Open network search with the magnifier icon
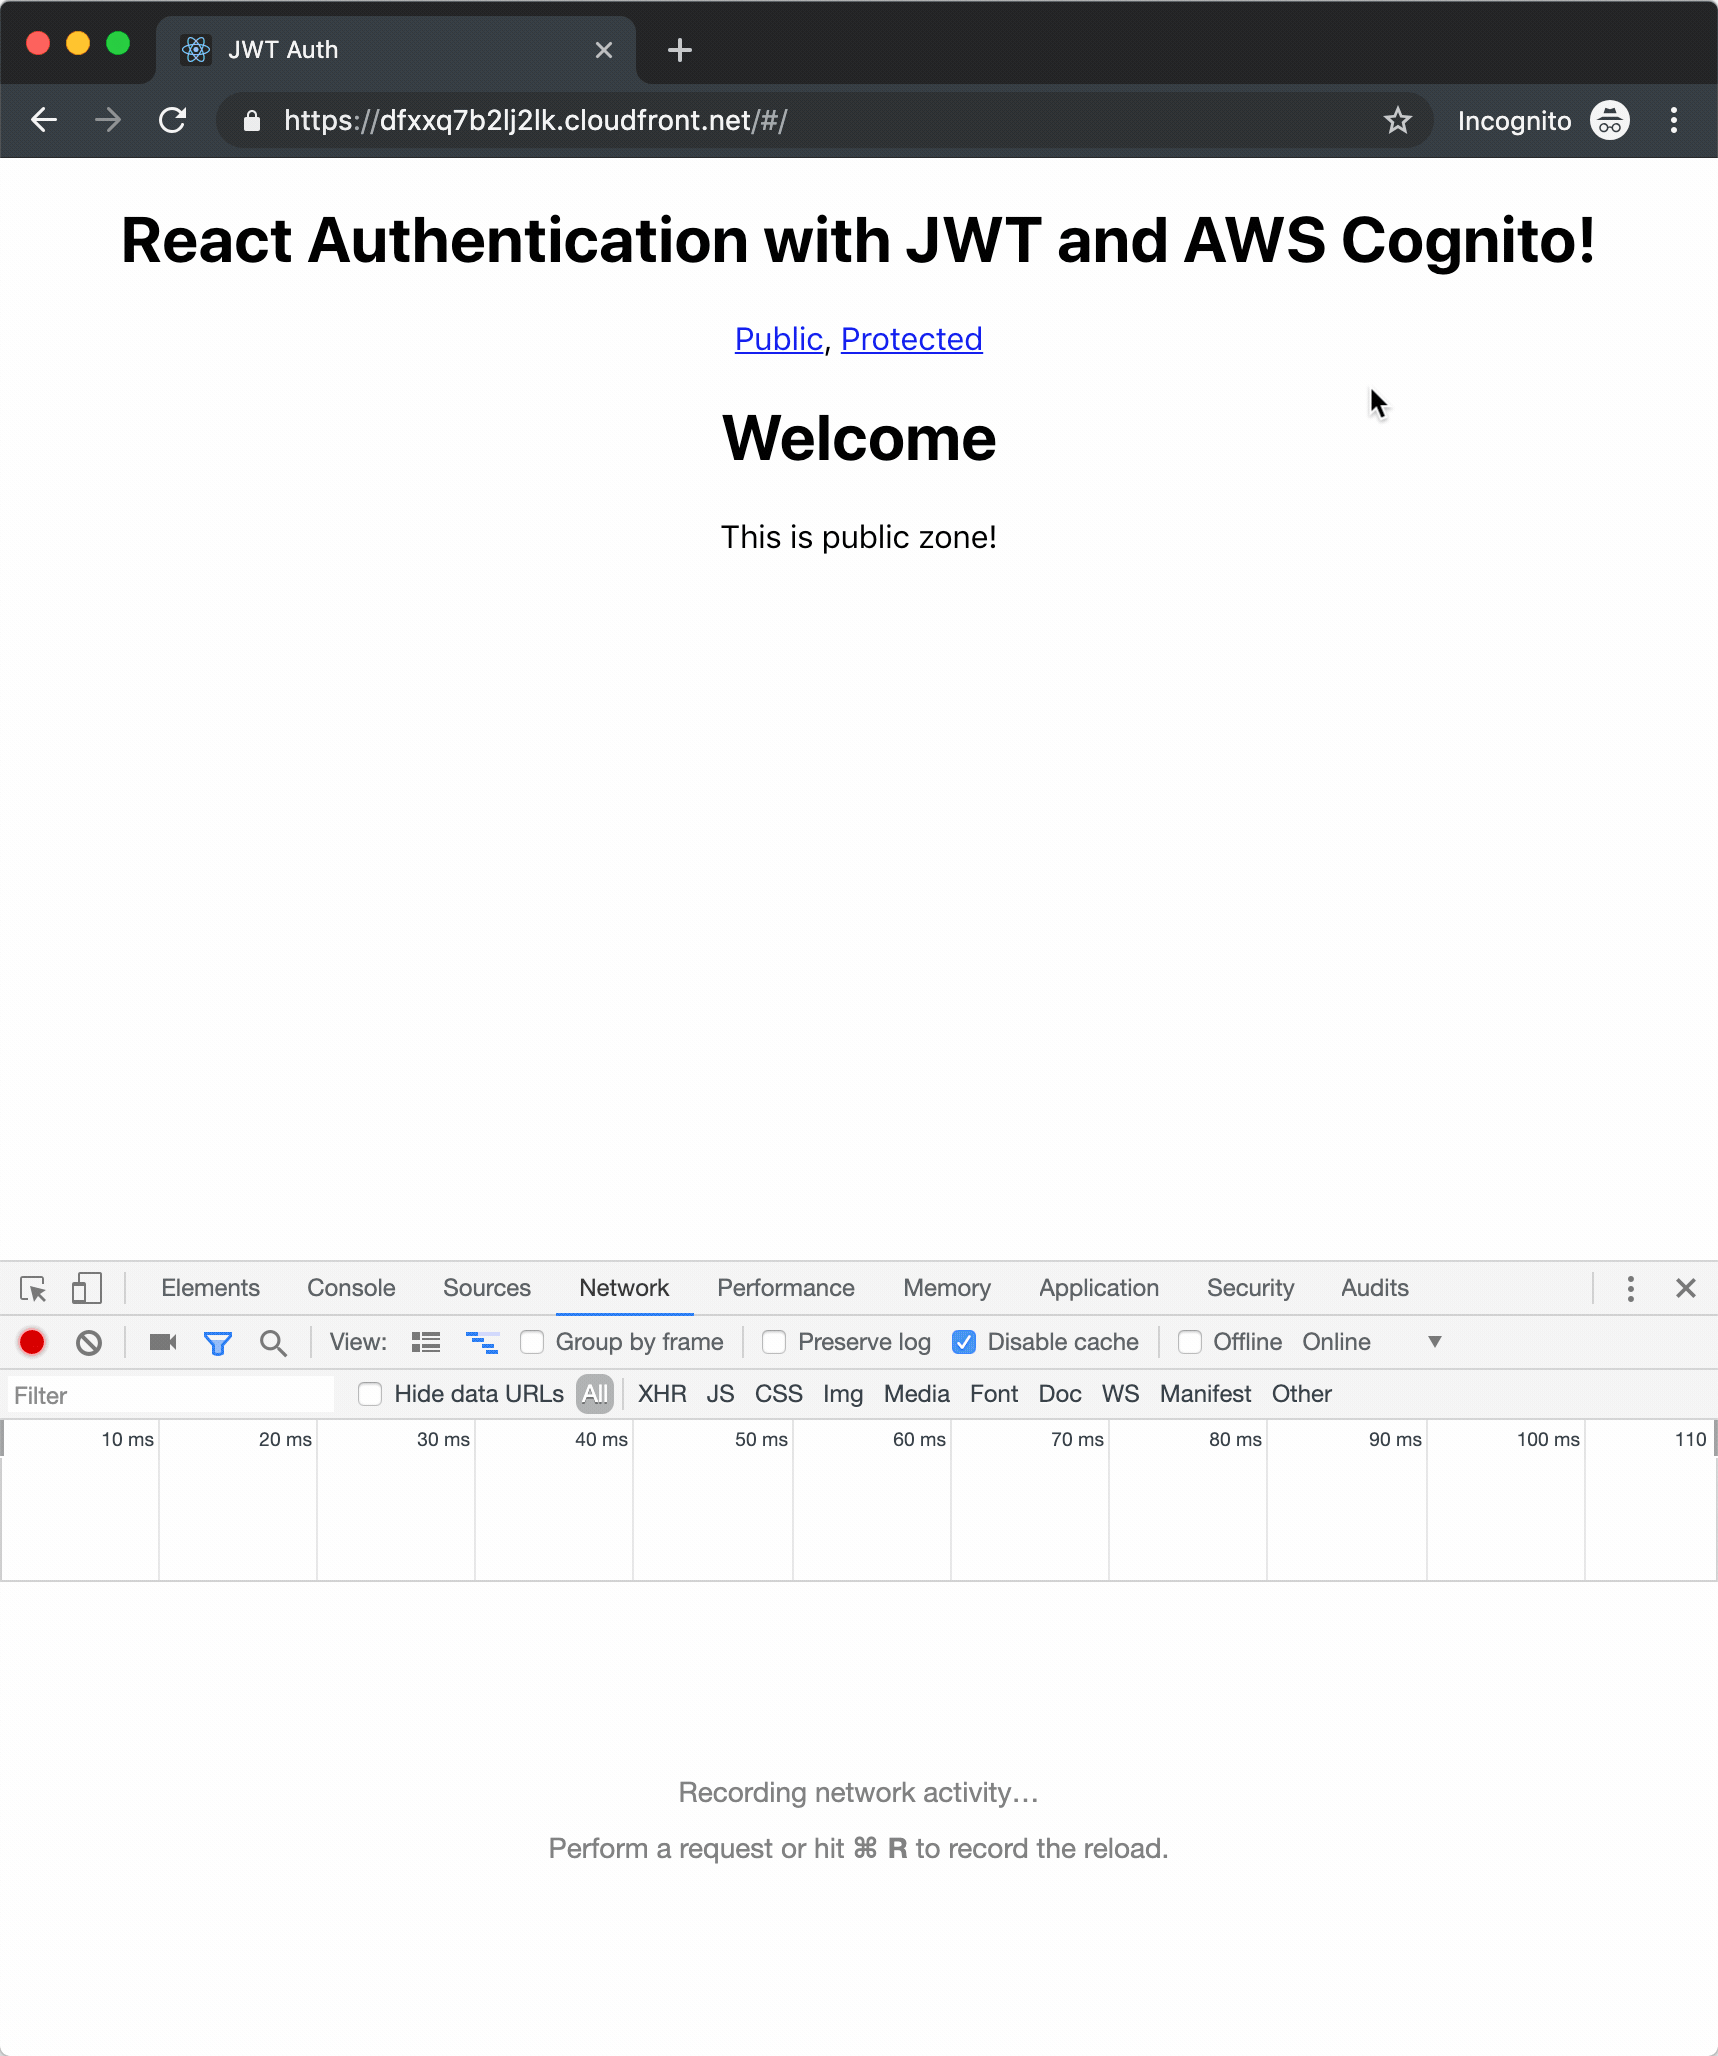Viewport: 1718px width, 2056px height. tap(273, 1343)
